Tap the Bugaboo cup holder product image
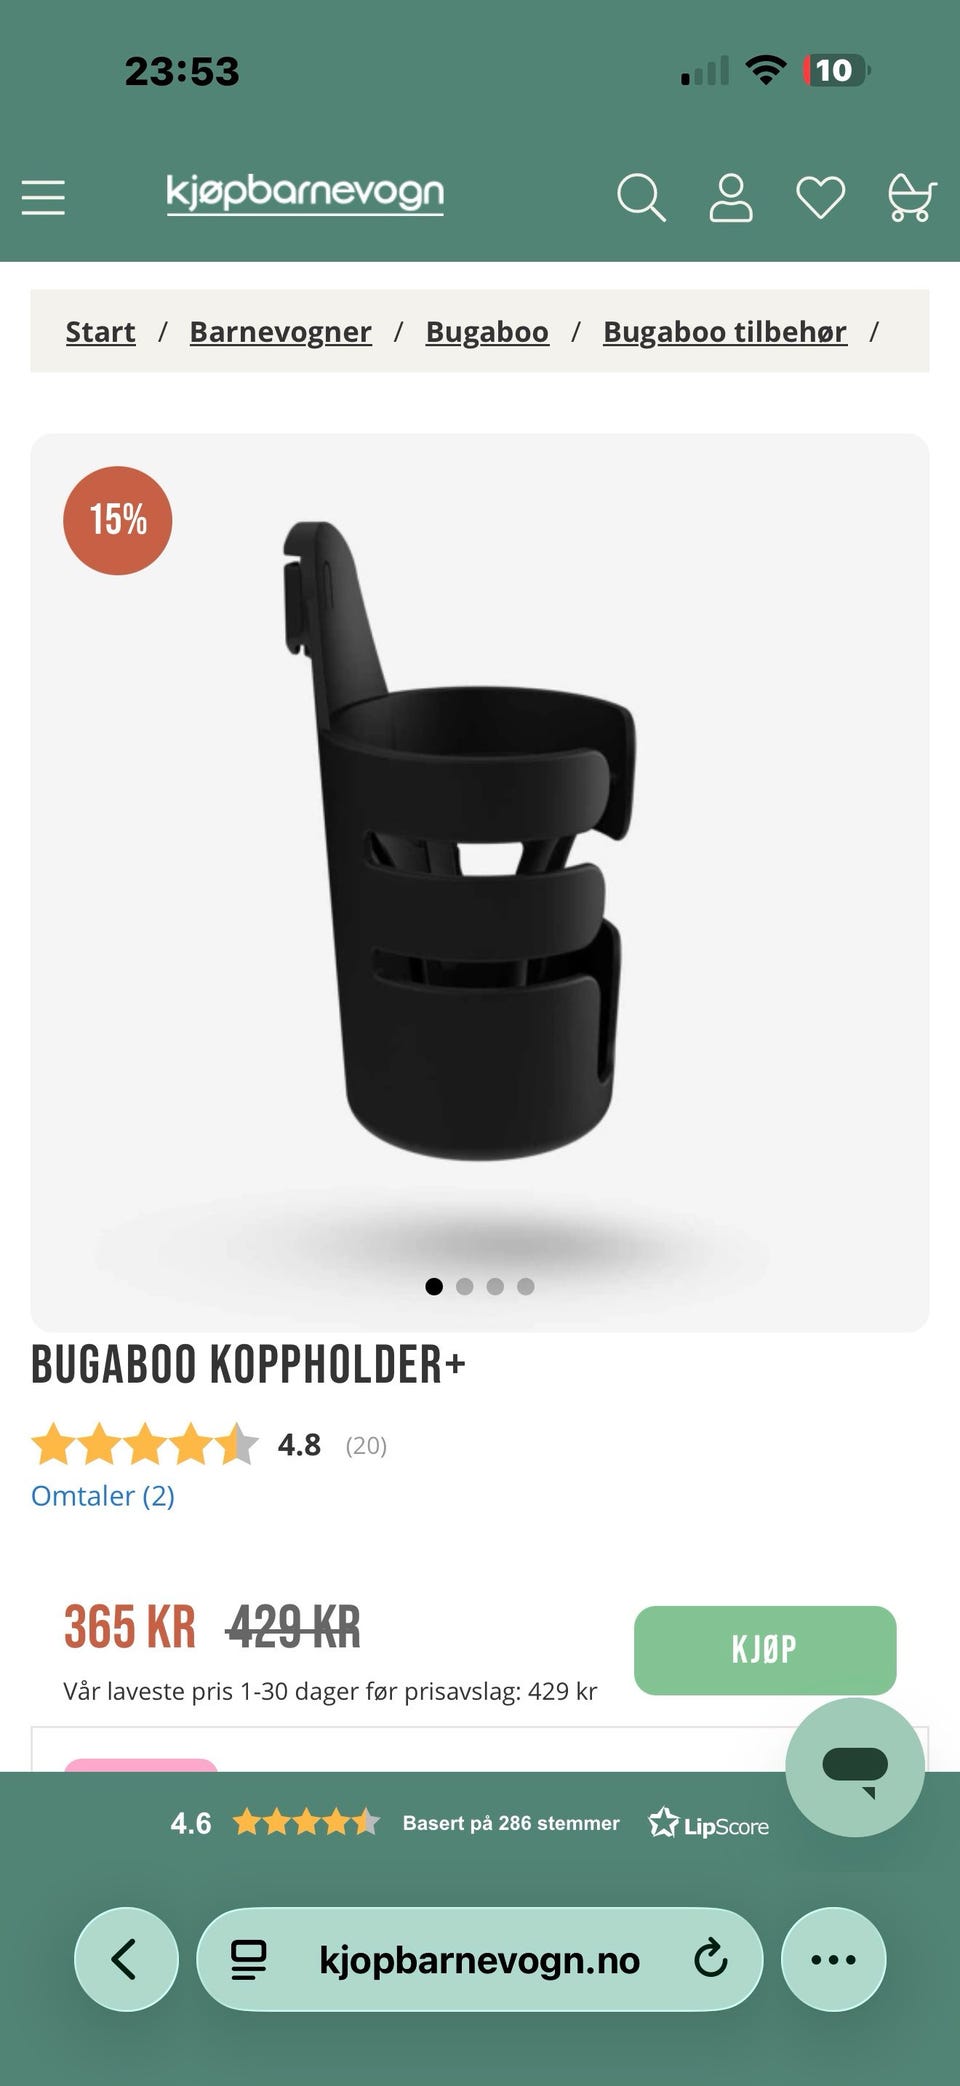 [x=460, y=840]
